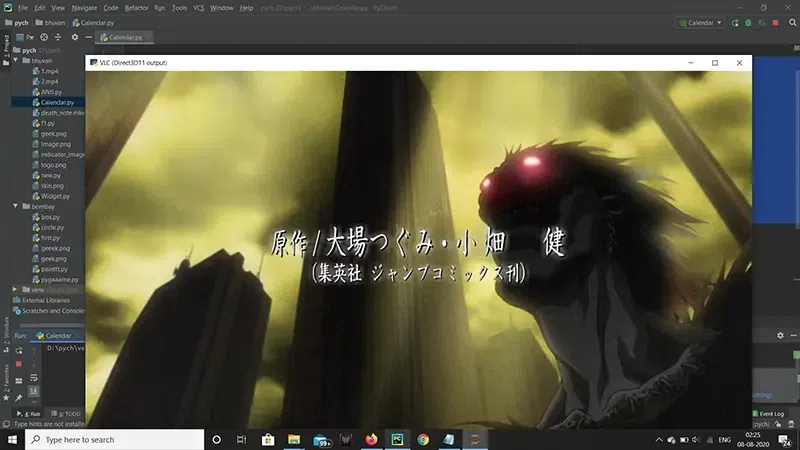
Task: Restore layout icon in Run panel
Action: 19,381
